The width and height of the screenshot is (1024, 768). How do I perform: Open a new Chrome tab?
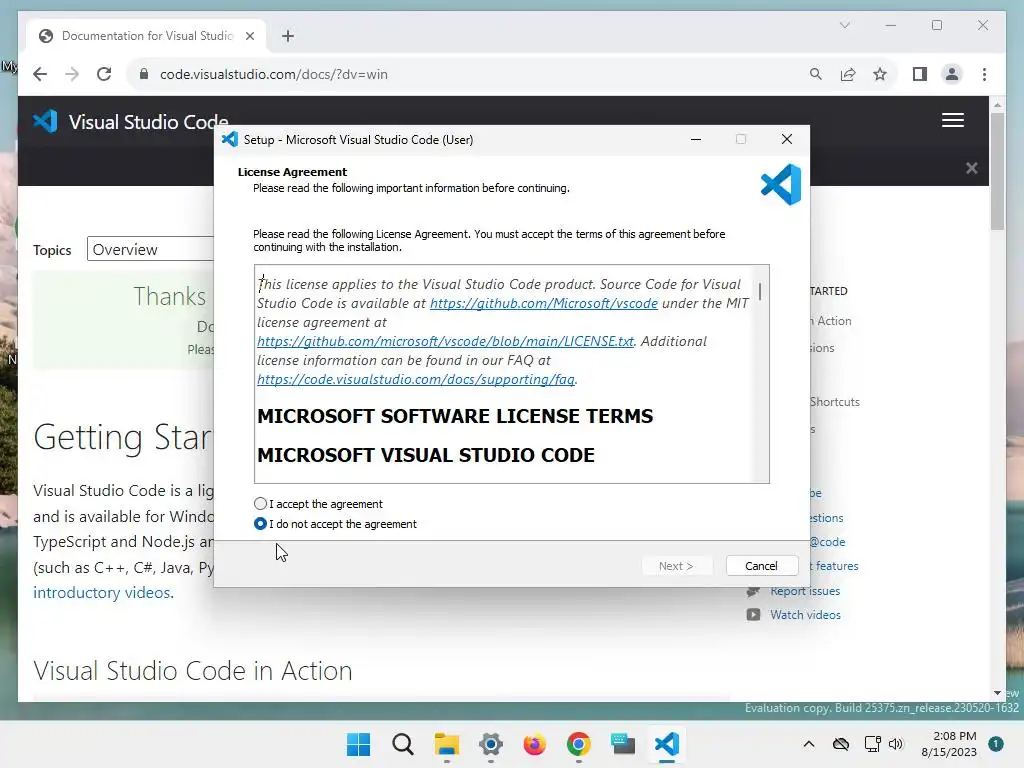point(288,36)
